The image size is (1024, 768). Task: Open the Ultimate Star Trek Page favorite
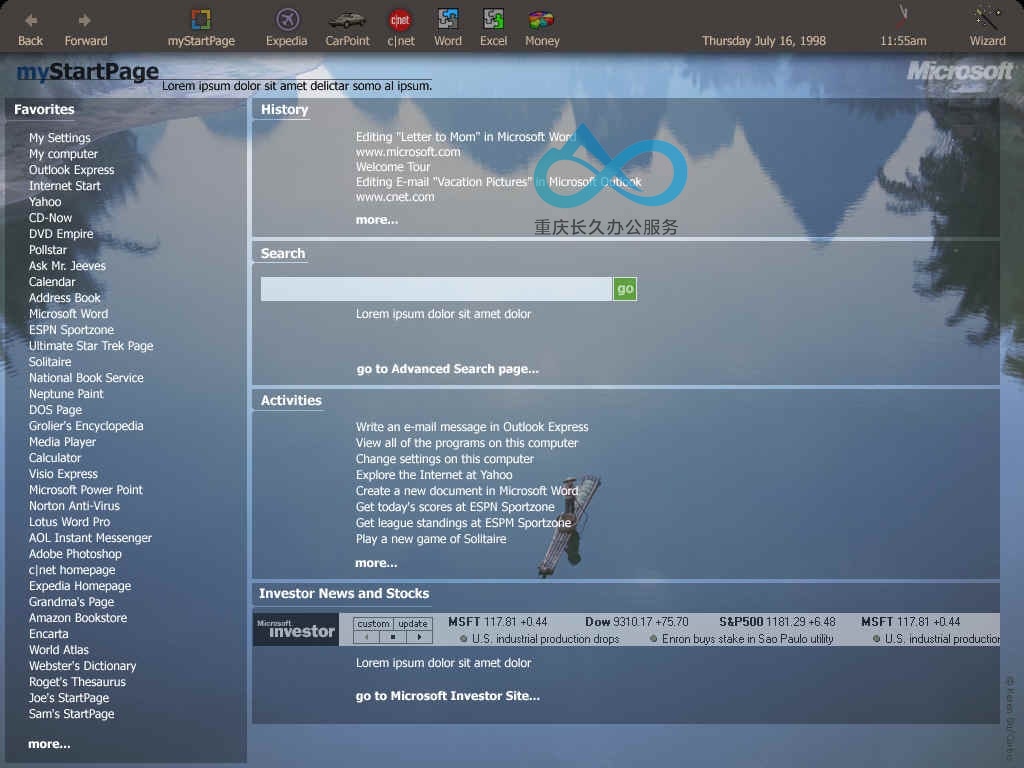[91, 346]
